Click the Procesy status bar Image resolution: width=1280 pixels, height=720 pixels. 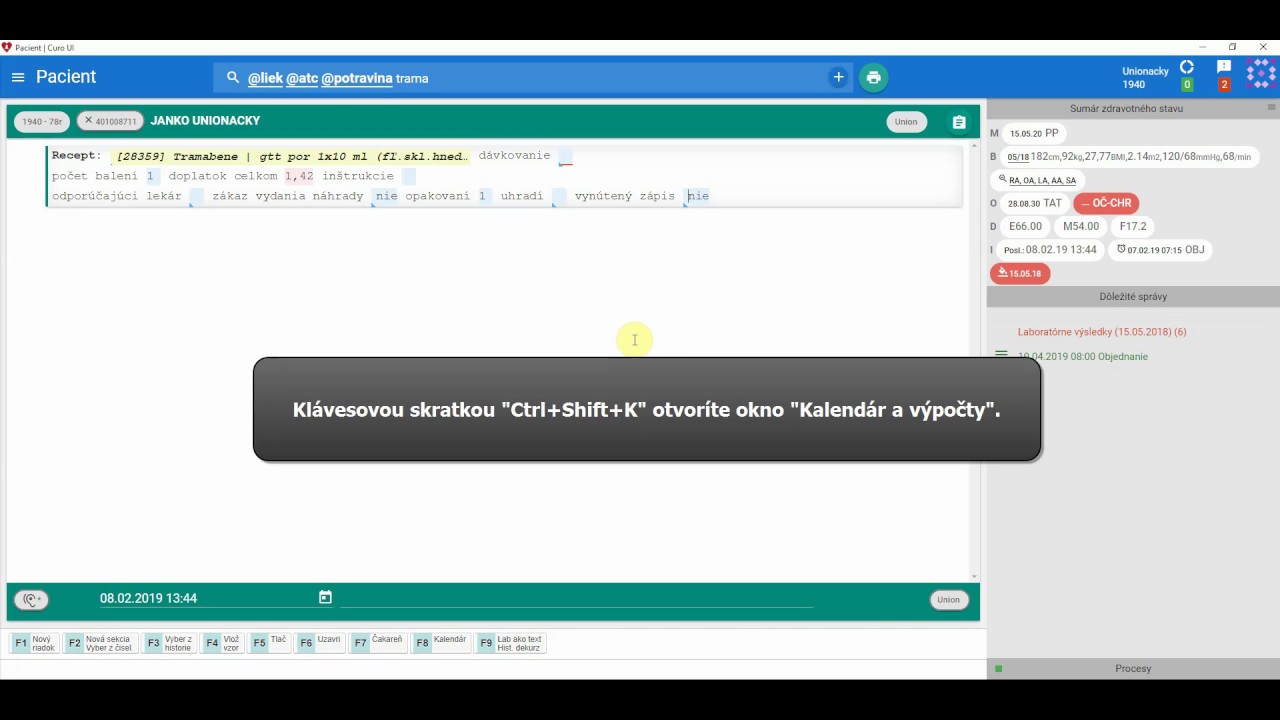1133,668
